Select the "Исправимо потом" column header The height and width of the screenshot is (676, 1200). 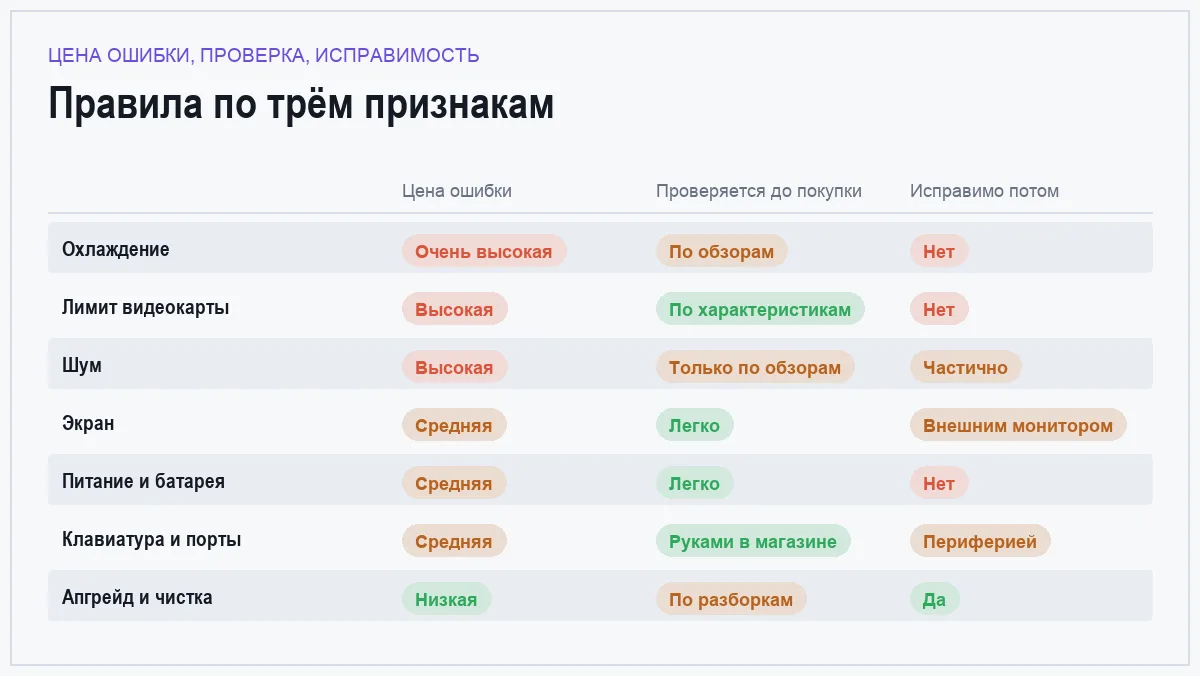pos(984,191)
